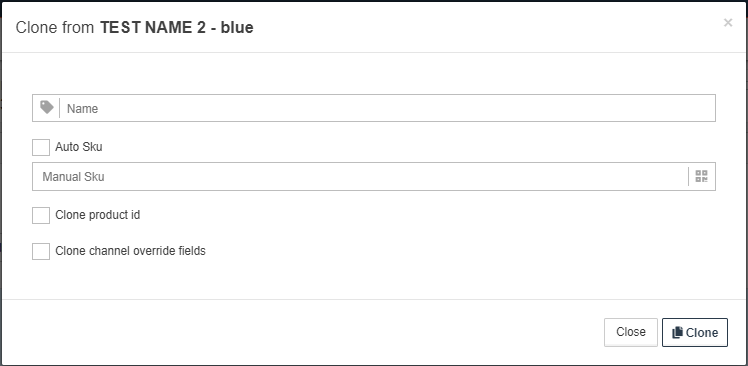Focus the Name text field
The image size is (748, 366).
[387, 108]
